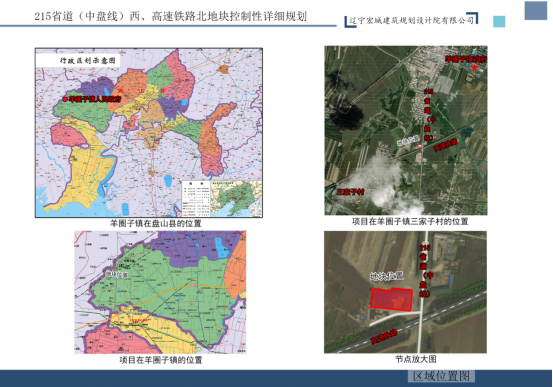This screenshot has height=387, width=553.
Task: Select the red land parcel polygon
Action: (391, 300)
